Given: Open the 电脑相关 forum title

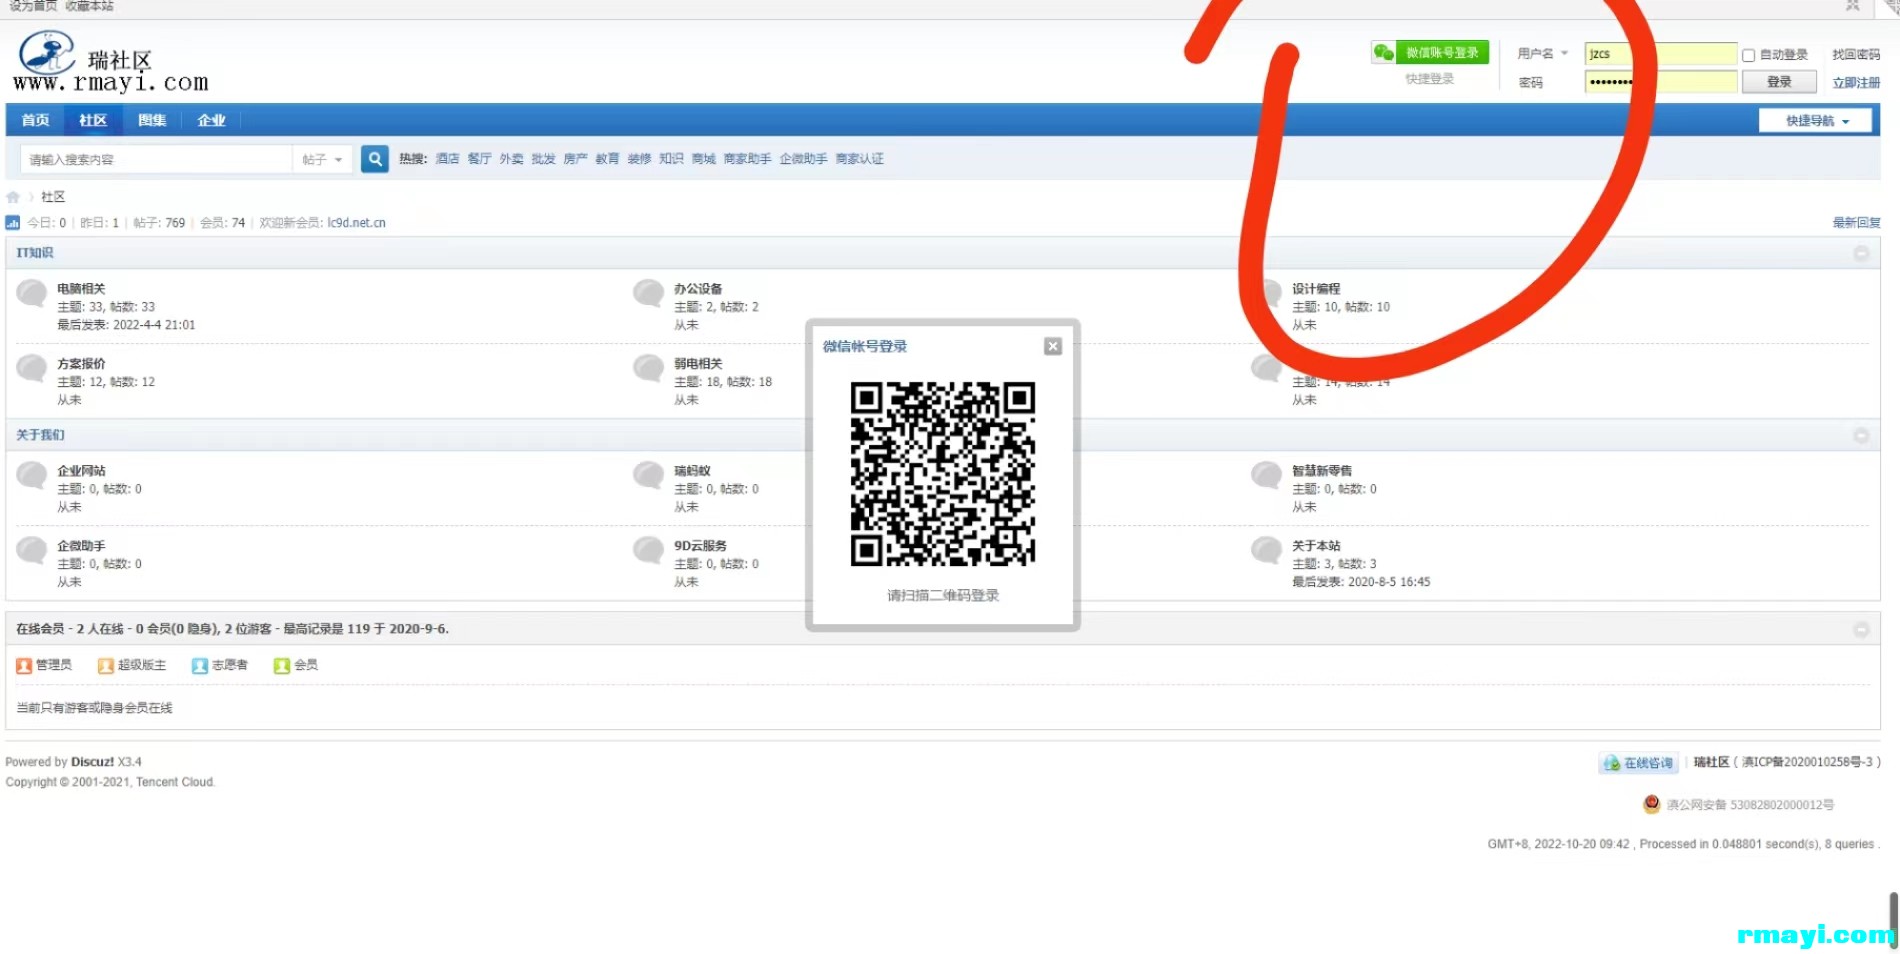Looking at the screenshot, I should pyautogui.click(x=81, y=289).
